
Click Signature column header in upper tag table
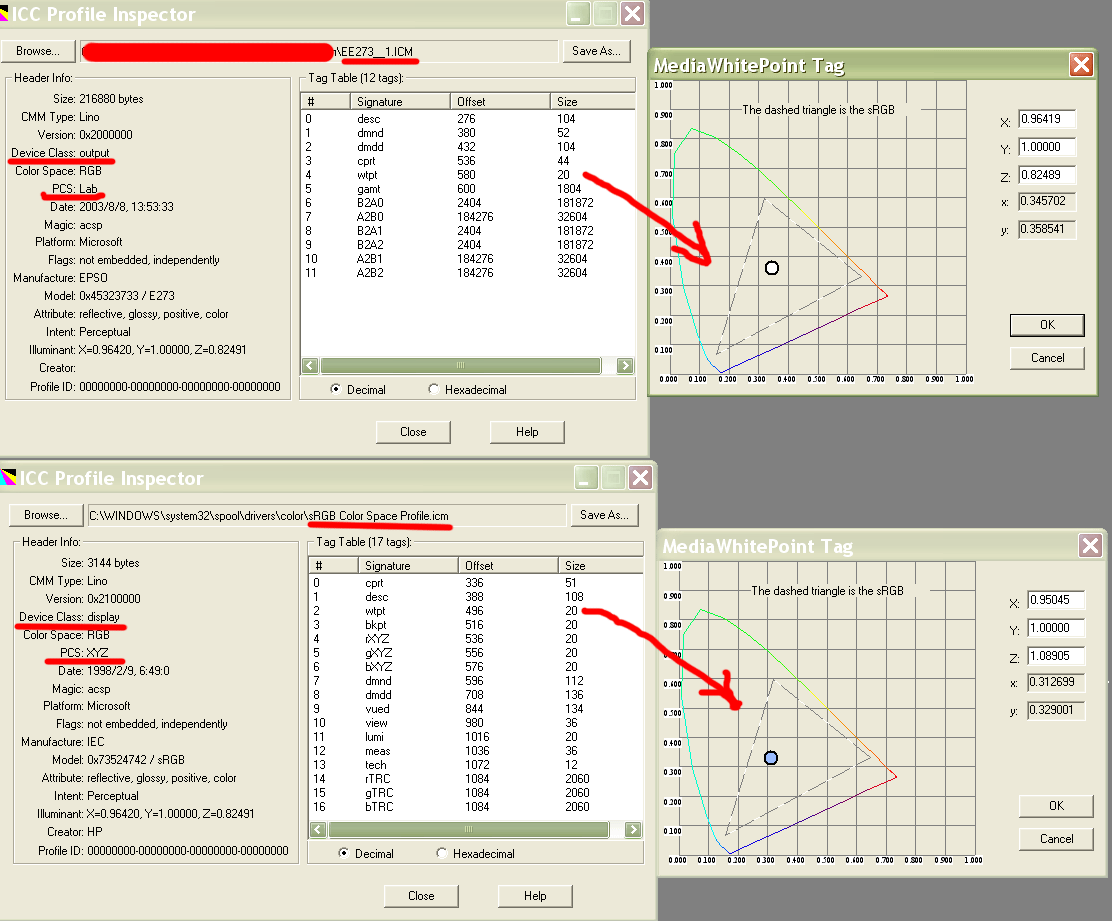(400, 101)
